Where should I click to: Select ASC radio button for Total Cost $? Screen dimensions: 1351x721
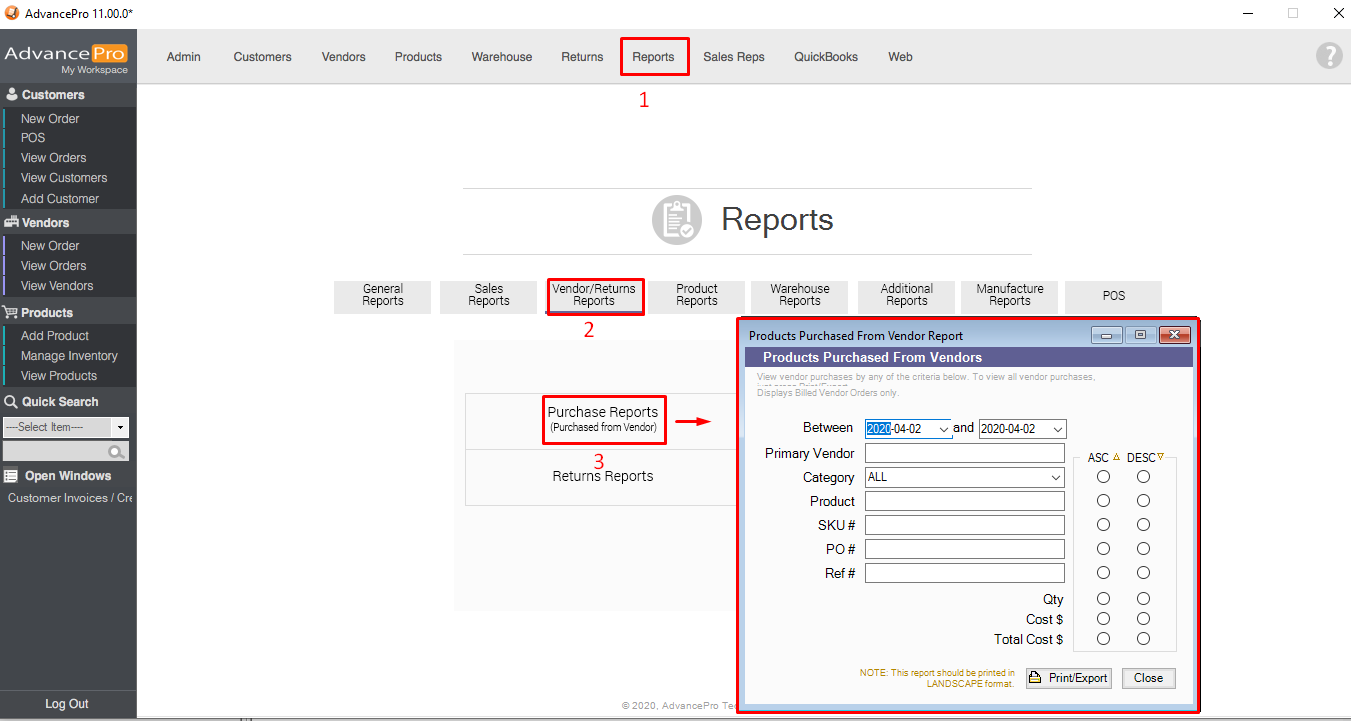click(x=1103, y=639)
